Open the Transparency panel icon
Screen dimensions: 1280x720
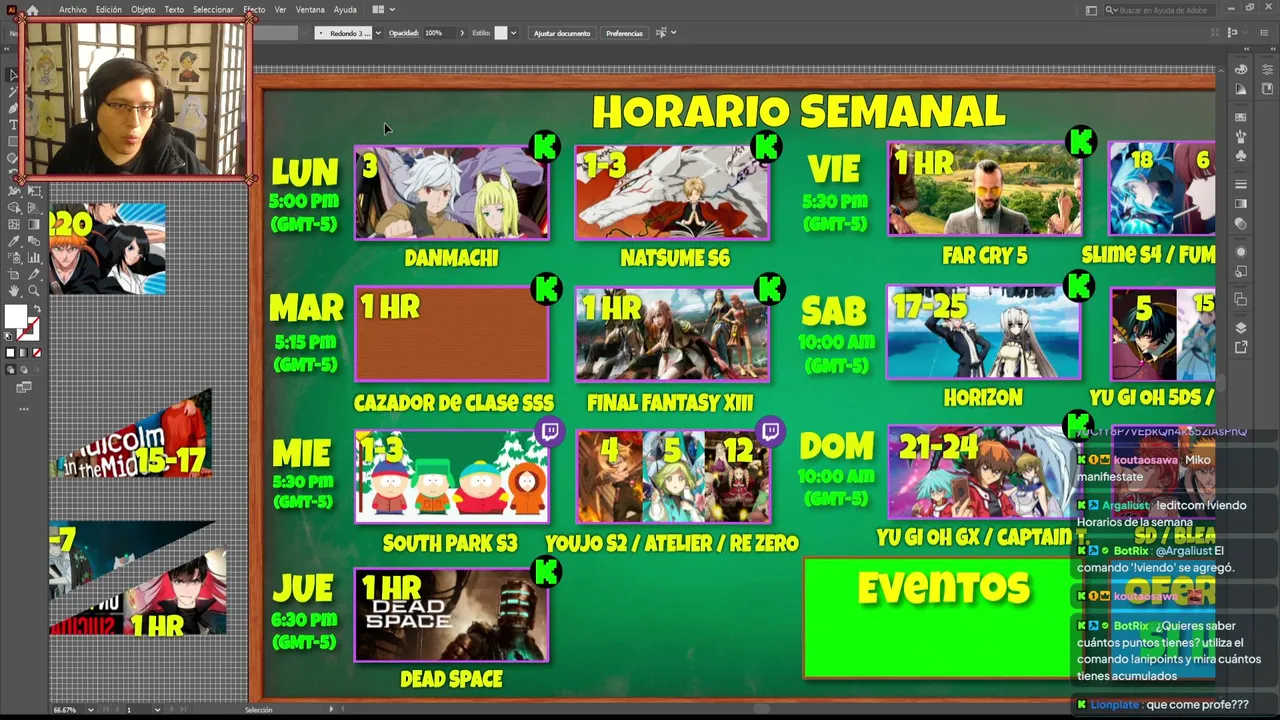tap(1241, 224)
